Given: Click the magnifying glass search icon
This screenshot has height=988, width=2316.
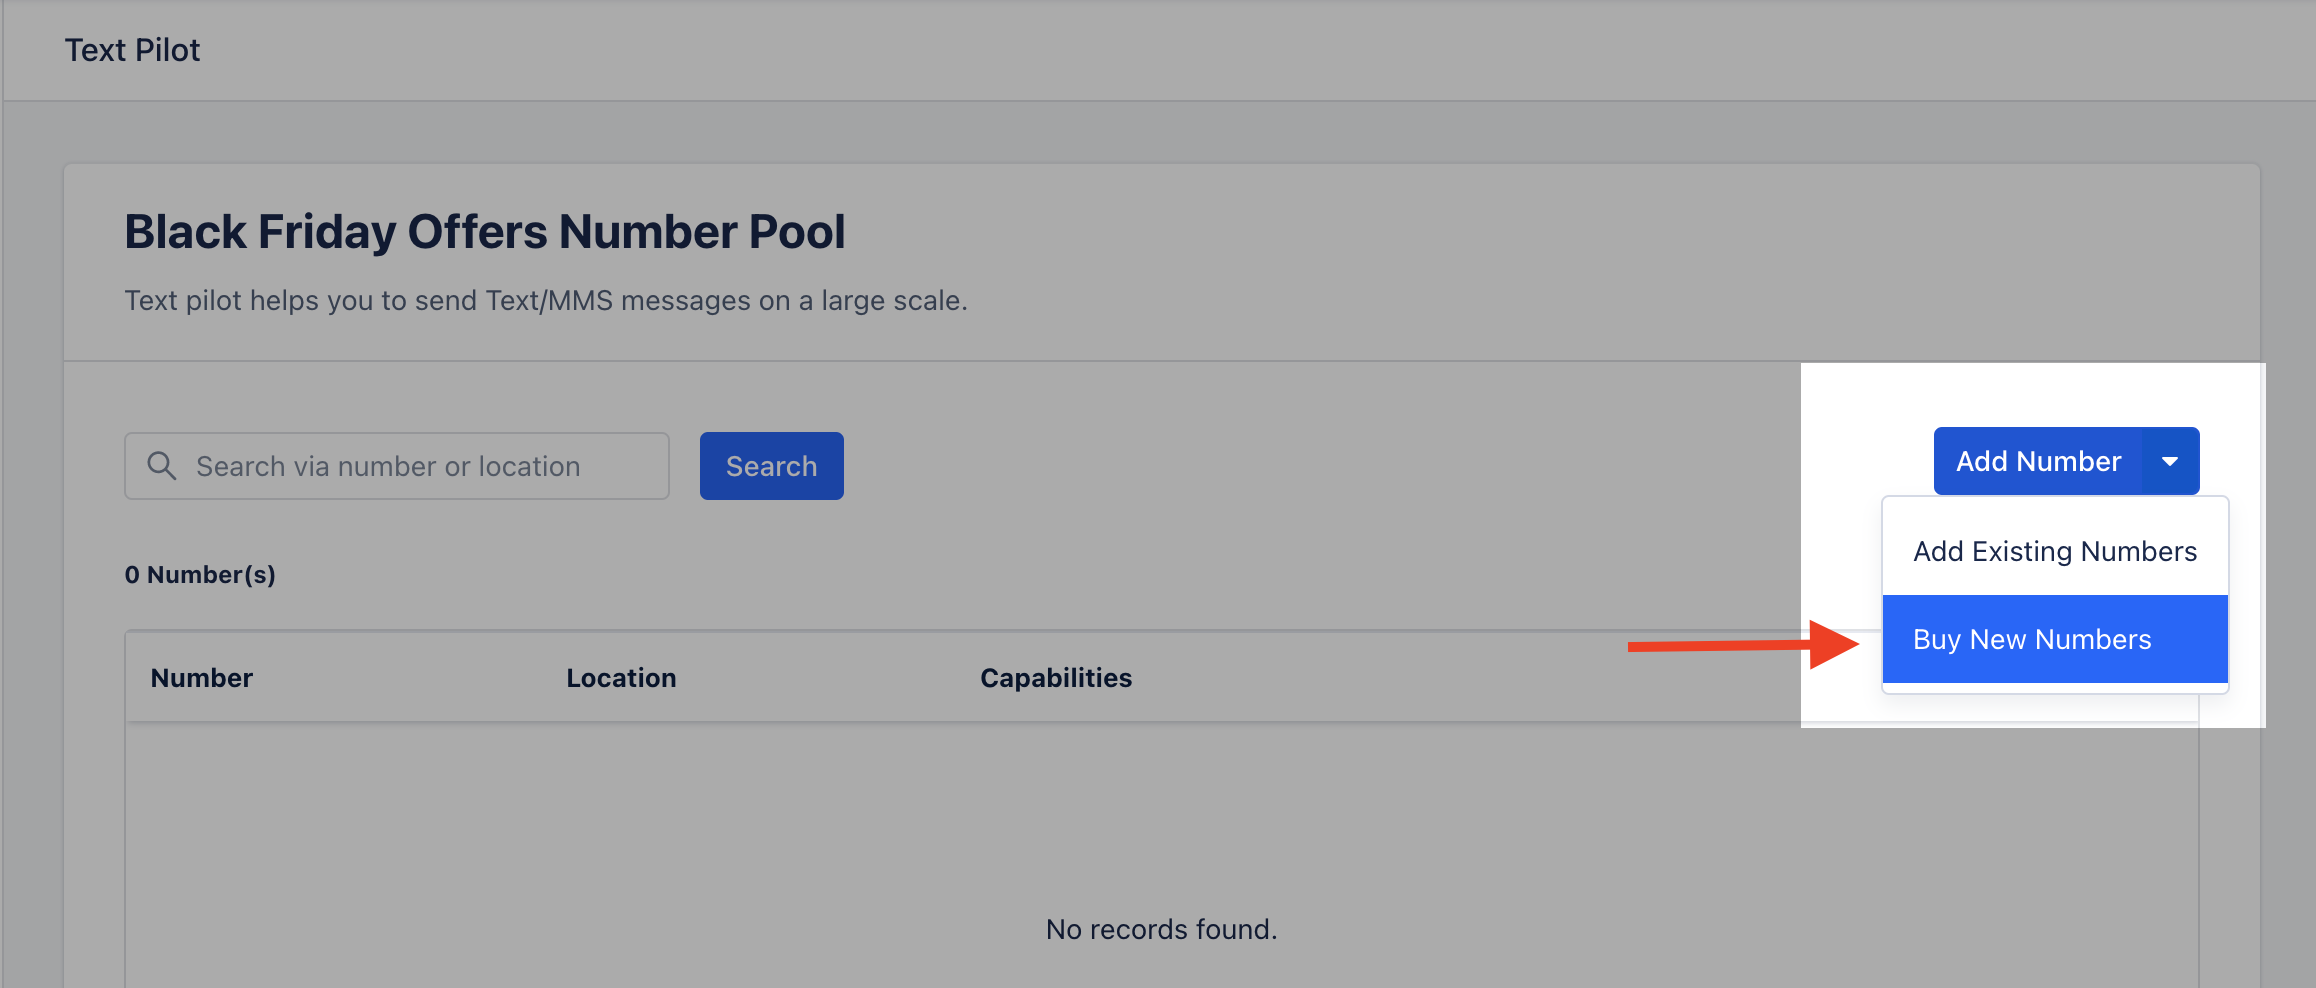Looking at the screenshot, I should pos(161,466).
